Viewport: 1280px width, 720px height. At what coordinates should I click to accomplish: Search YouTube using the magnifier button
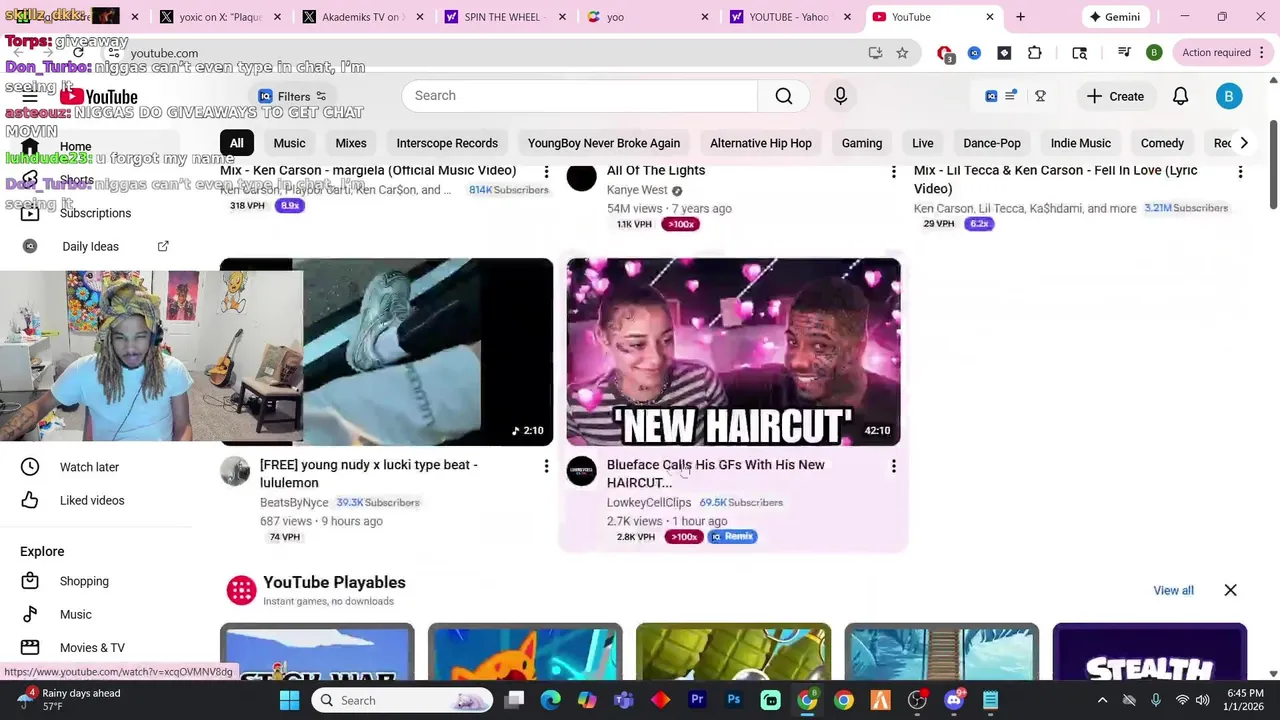pyautogui.click(x=784, y=96)
